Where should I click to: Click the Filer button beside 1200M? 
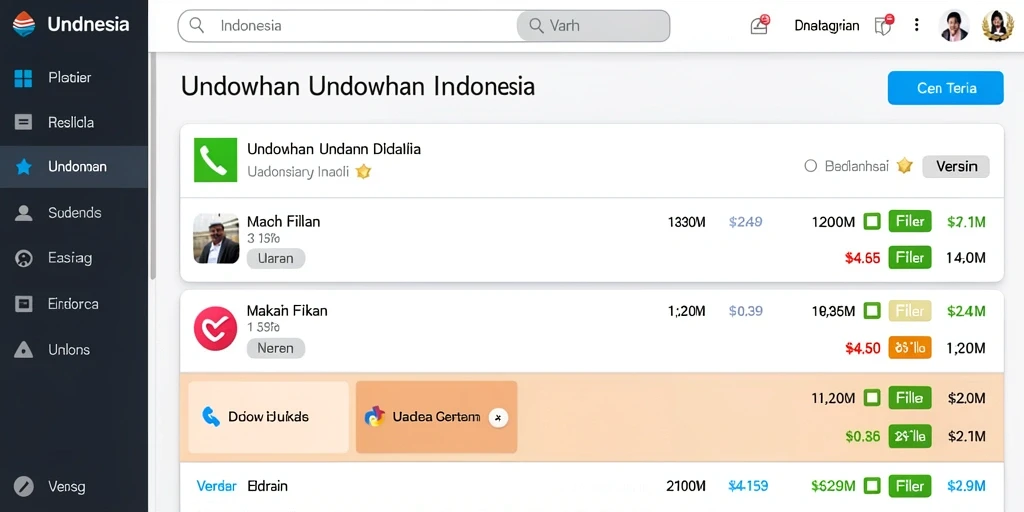coord(910,222)
